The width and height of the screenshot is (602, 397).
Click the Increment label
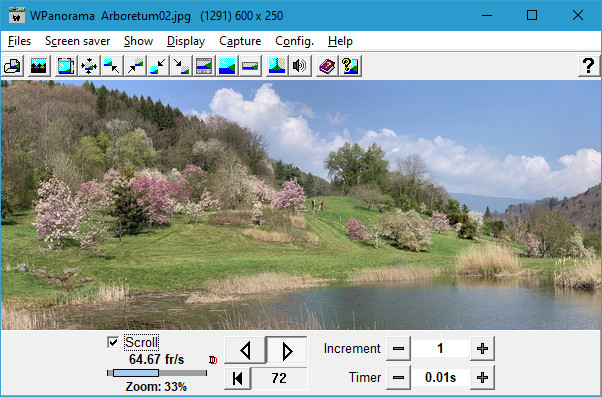(352, 349)
